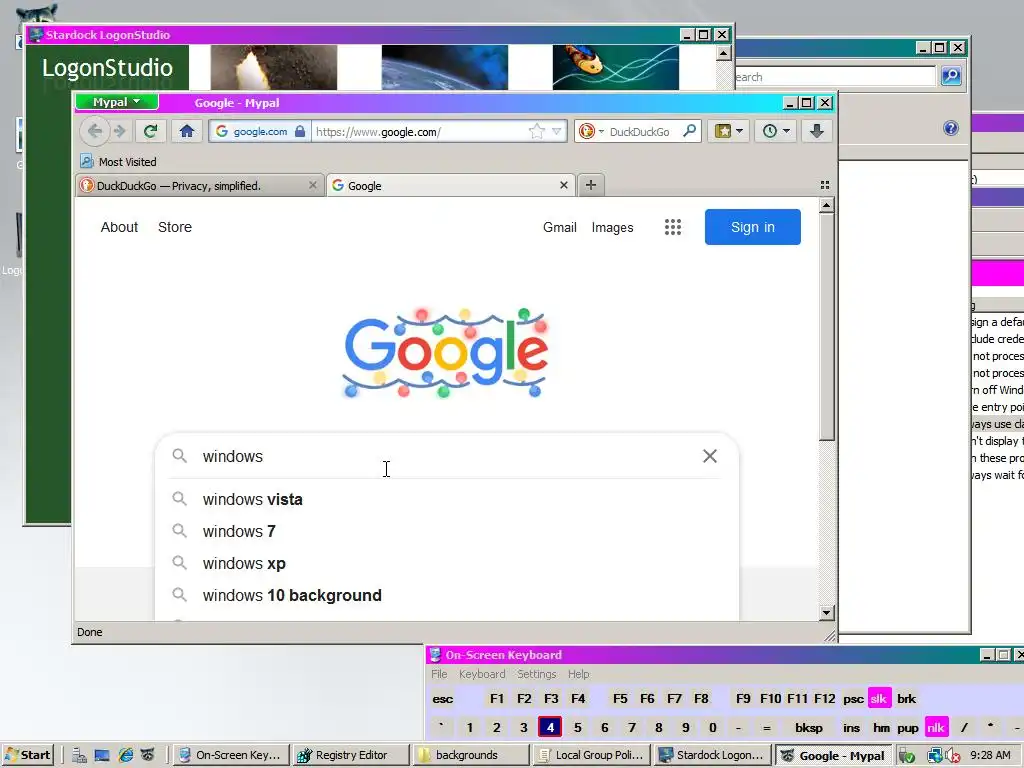1024x768 pixels.
Task: Click the page scrollbar up arrow in Mypal
Action: [x=826, y=206]
